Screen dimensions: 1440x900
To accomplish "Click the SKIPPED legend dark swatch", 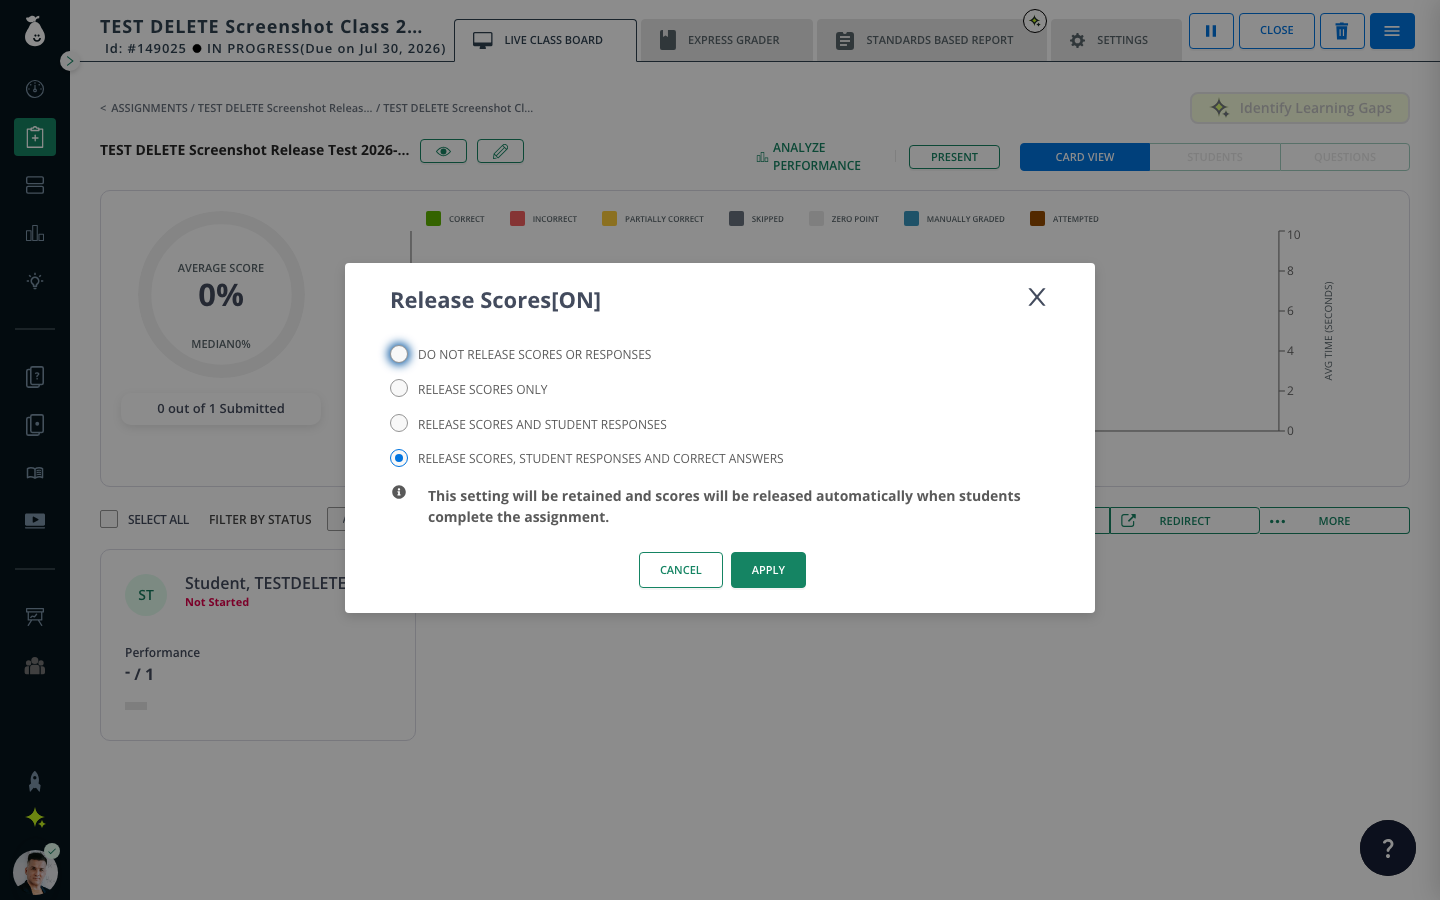I will [x=736, y=218].
